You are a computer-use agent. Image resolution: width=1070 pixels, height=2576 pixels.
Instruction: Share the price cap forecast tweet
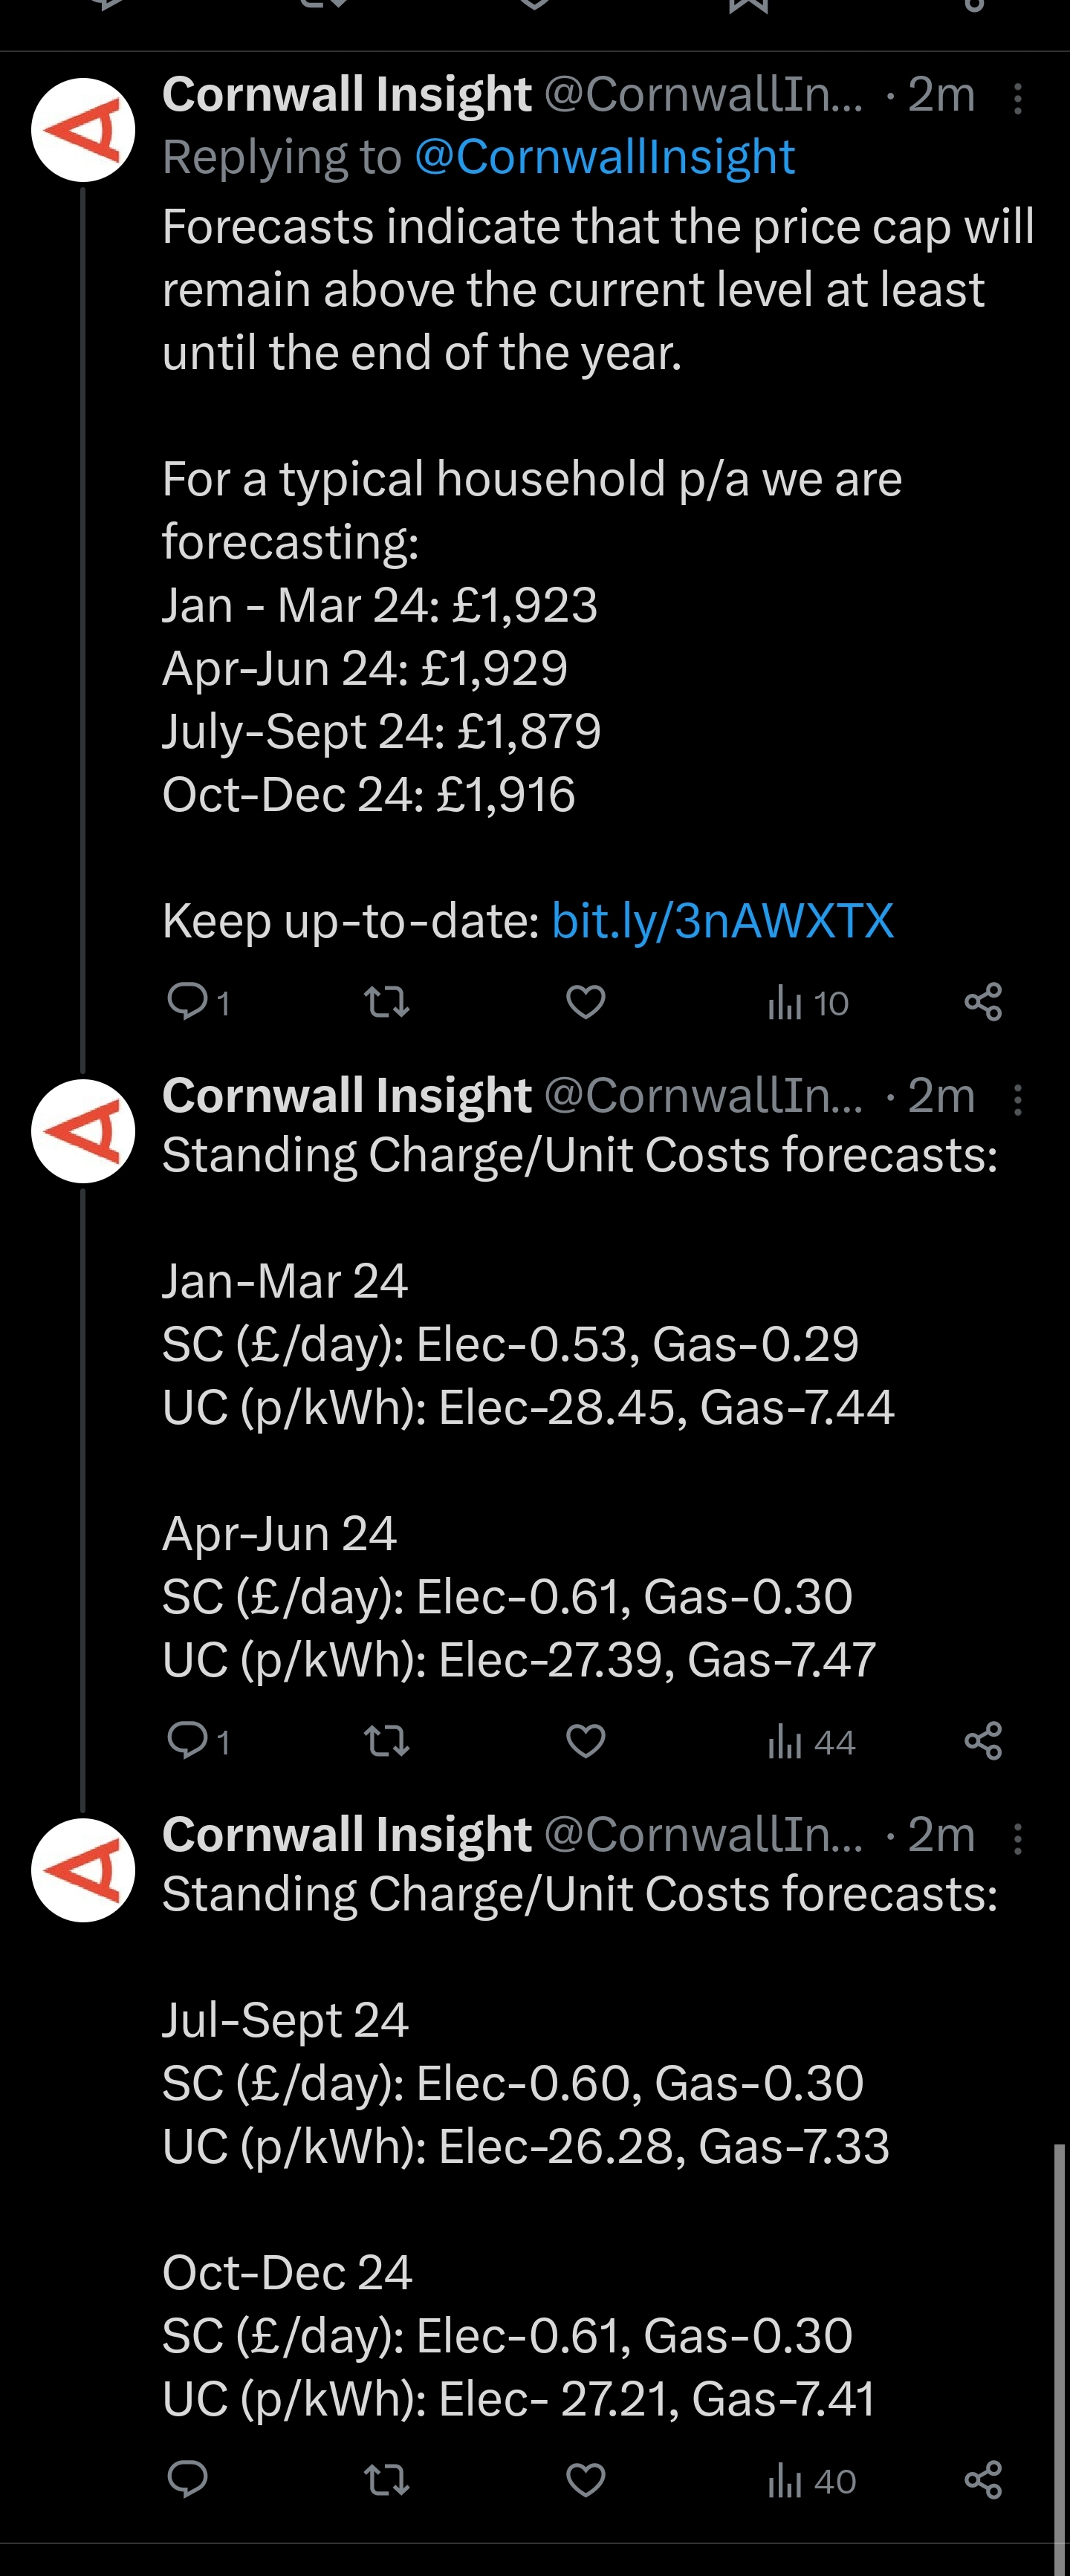pos(983,1001)
